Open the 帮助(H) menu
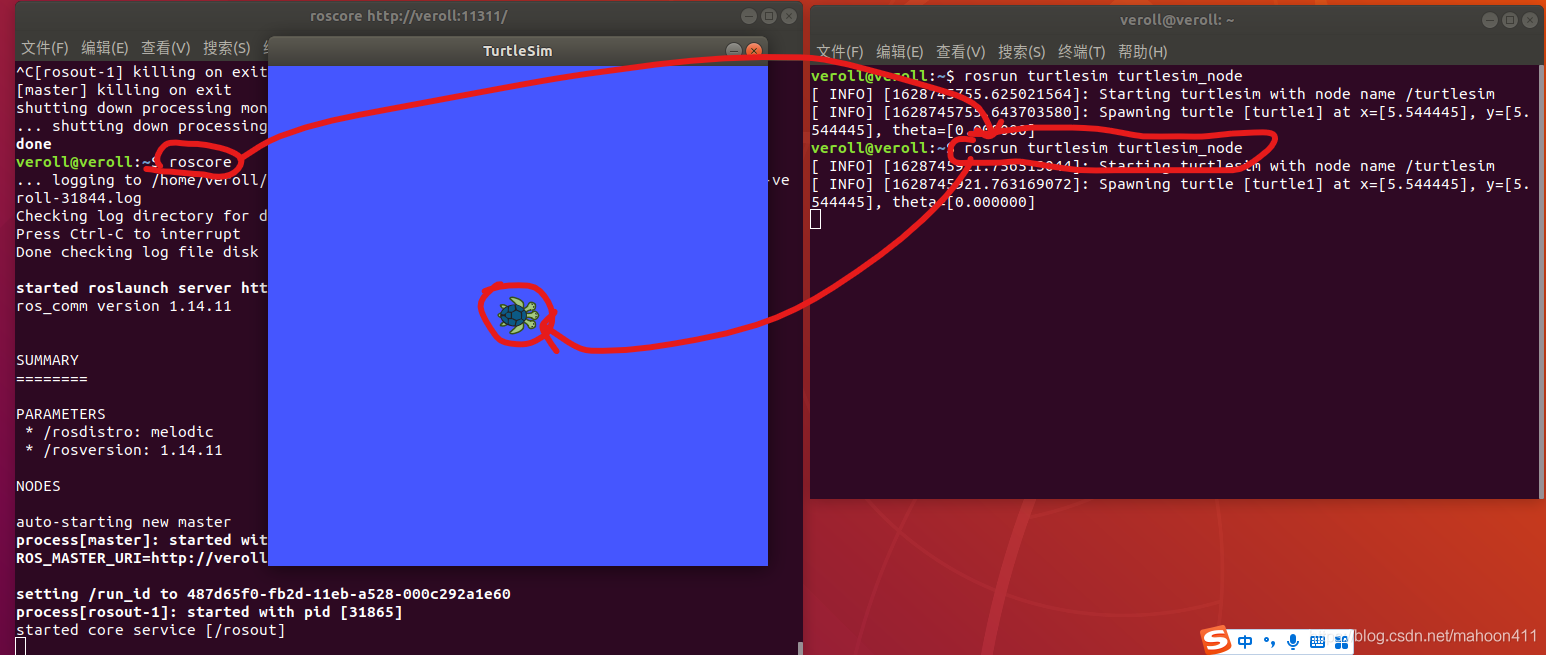Screen dimensions: 1546x655 pyautogui.click(x=1143, y=51)
